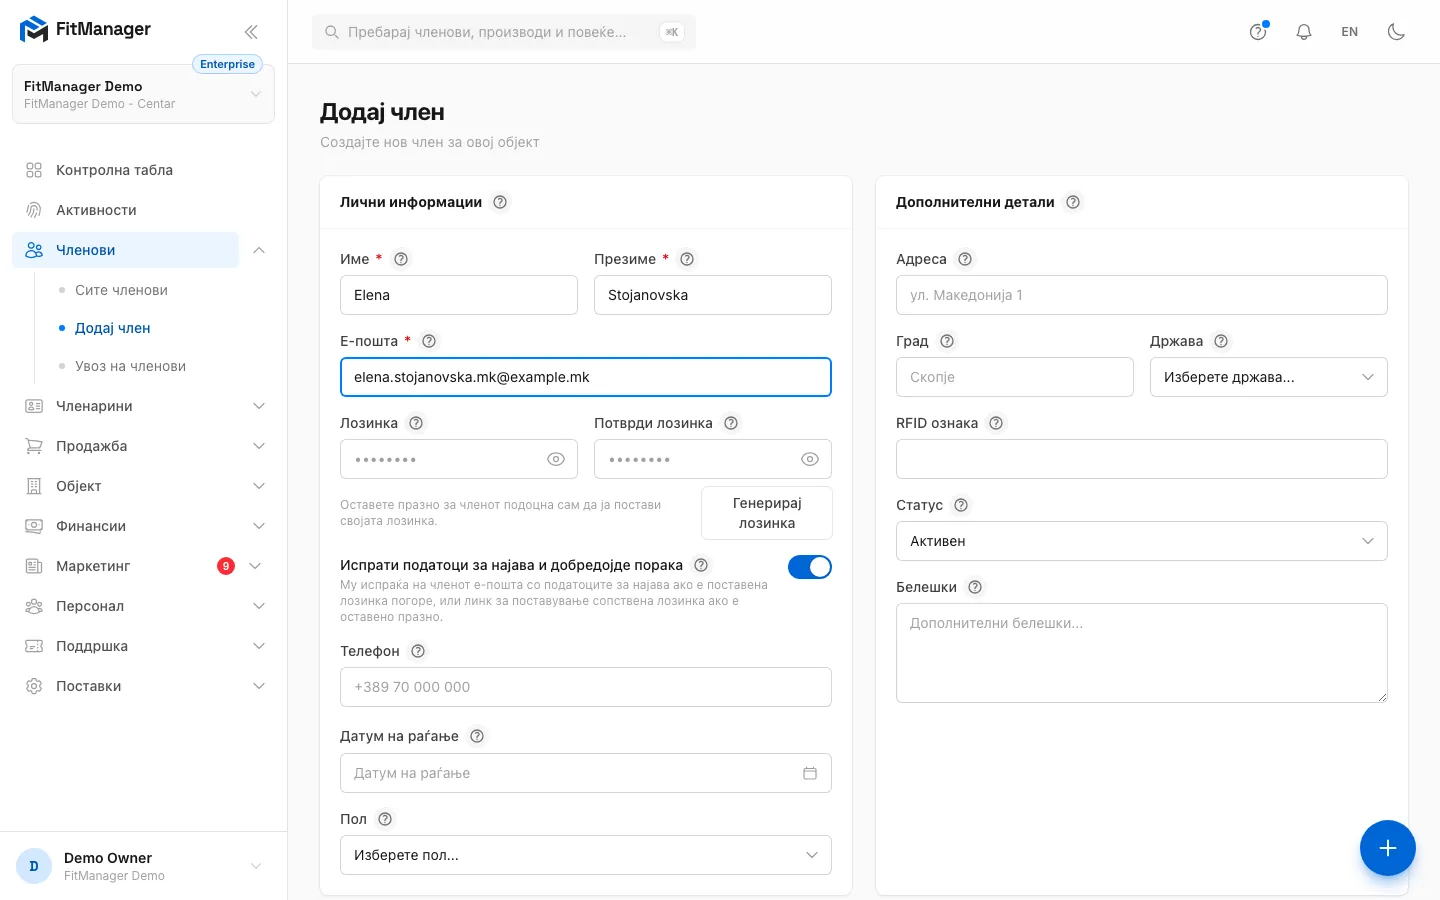Open the Статус dropdown showing Активен
1440x900 pixels.
click(1142, 541)
